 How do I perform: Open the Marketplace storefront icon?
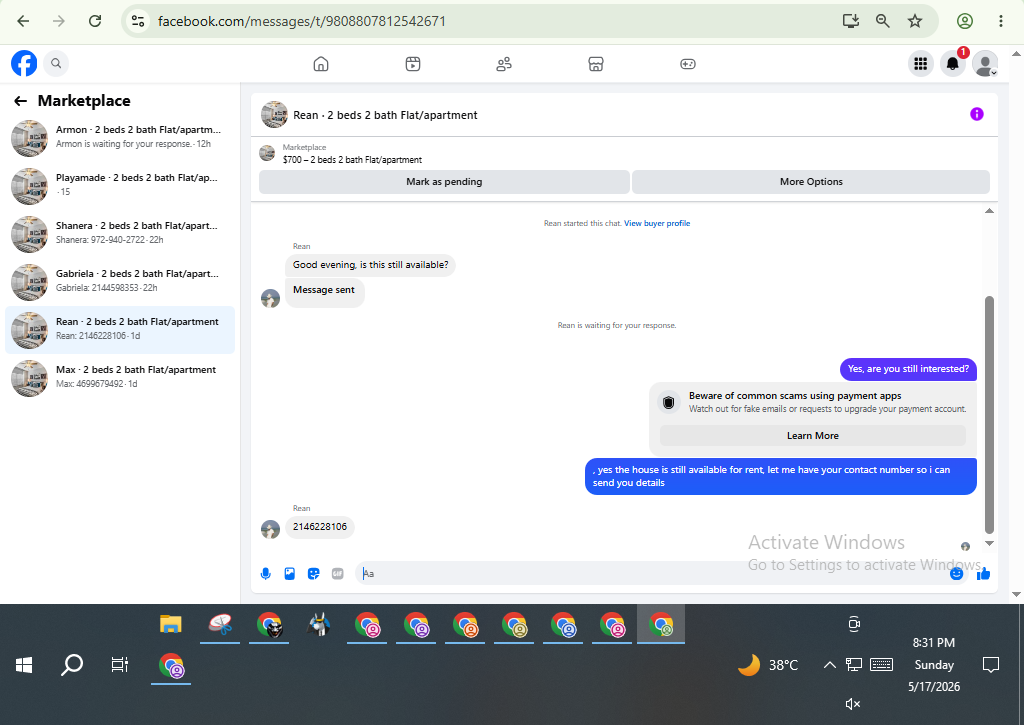click(596, 64)
